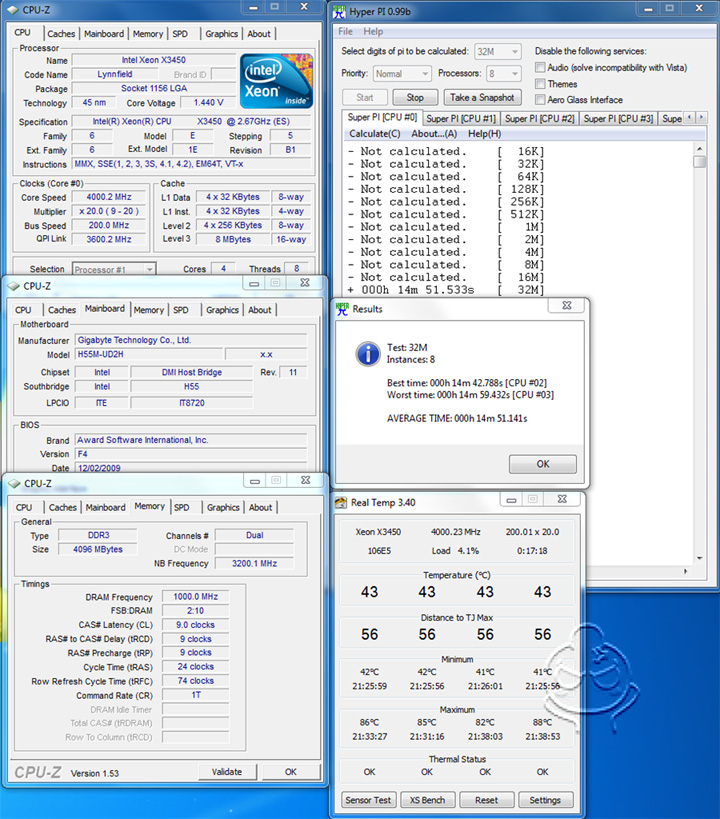Click OK in the CPU-Z Memory window
The width and height of the screenshot is (720, 819).
tap(291, 771)
